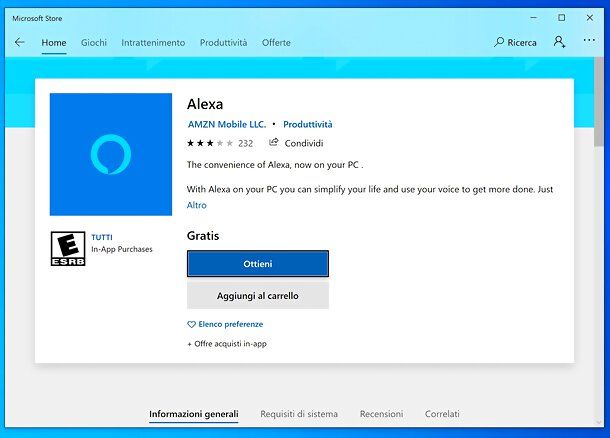Open AMZN Mobile LLC. publisher link
The image size is (610, 438).
click(227, 124)
